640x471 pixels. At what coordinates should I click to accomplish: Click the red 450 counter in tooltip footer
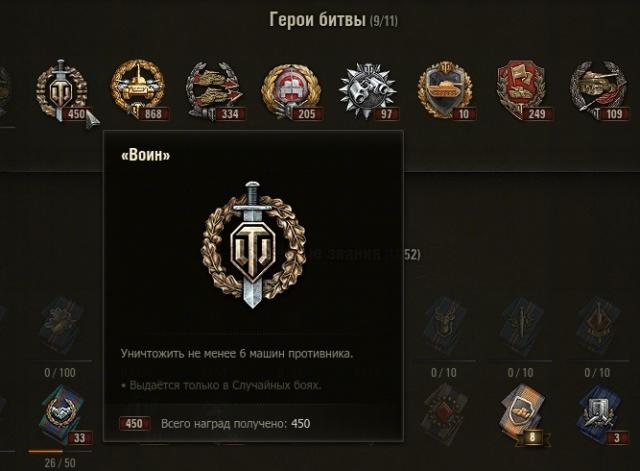[x=134, y=424]
